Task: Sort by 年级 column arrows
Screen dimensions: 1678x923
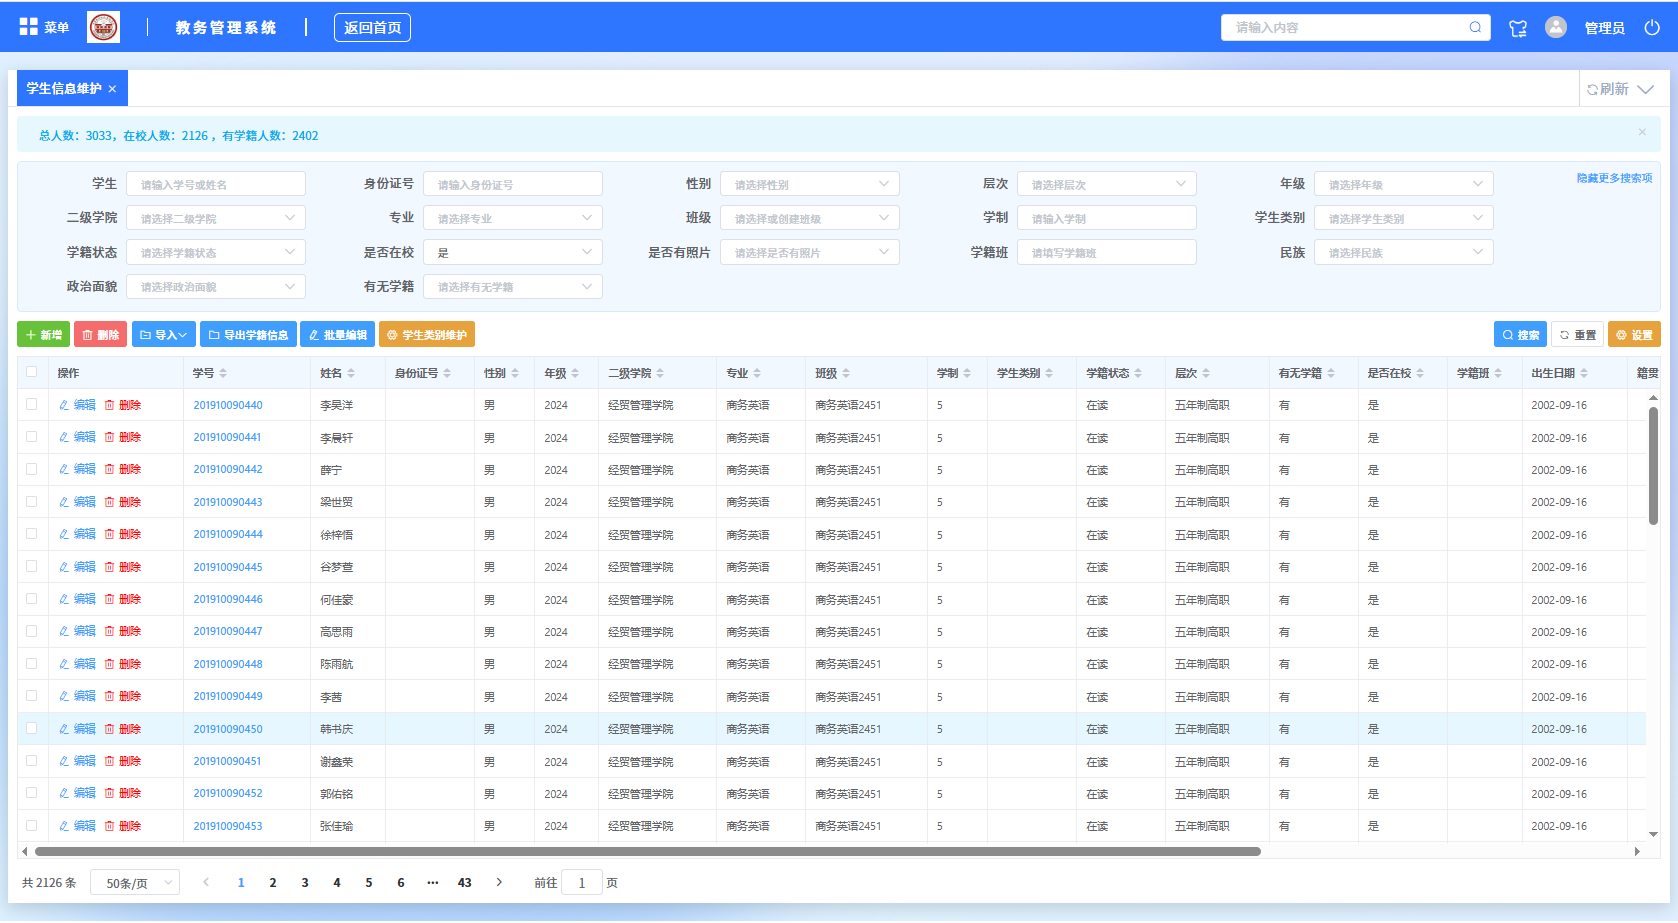Action: tap(575, 373)
